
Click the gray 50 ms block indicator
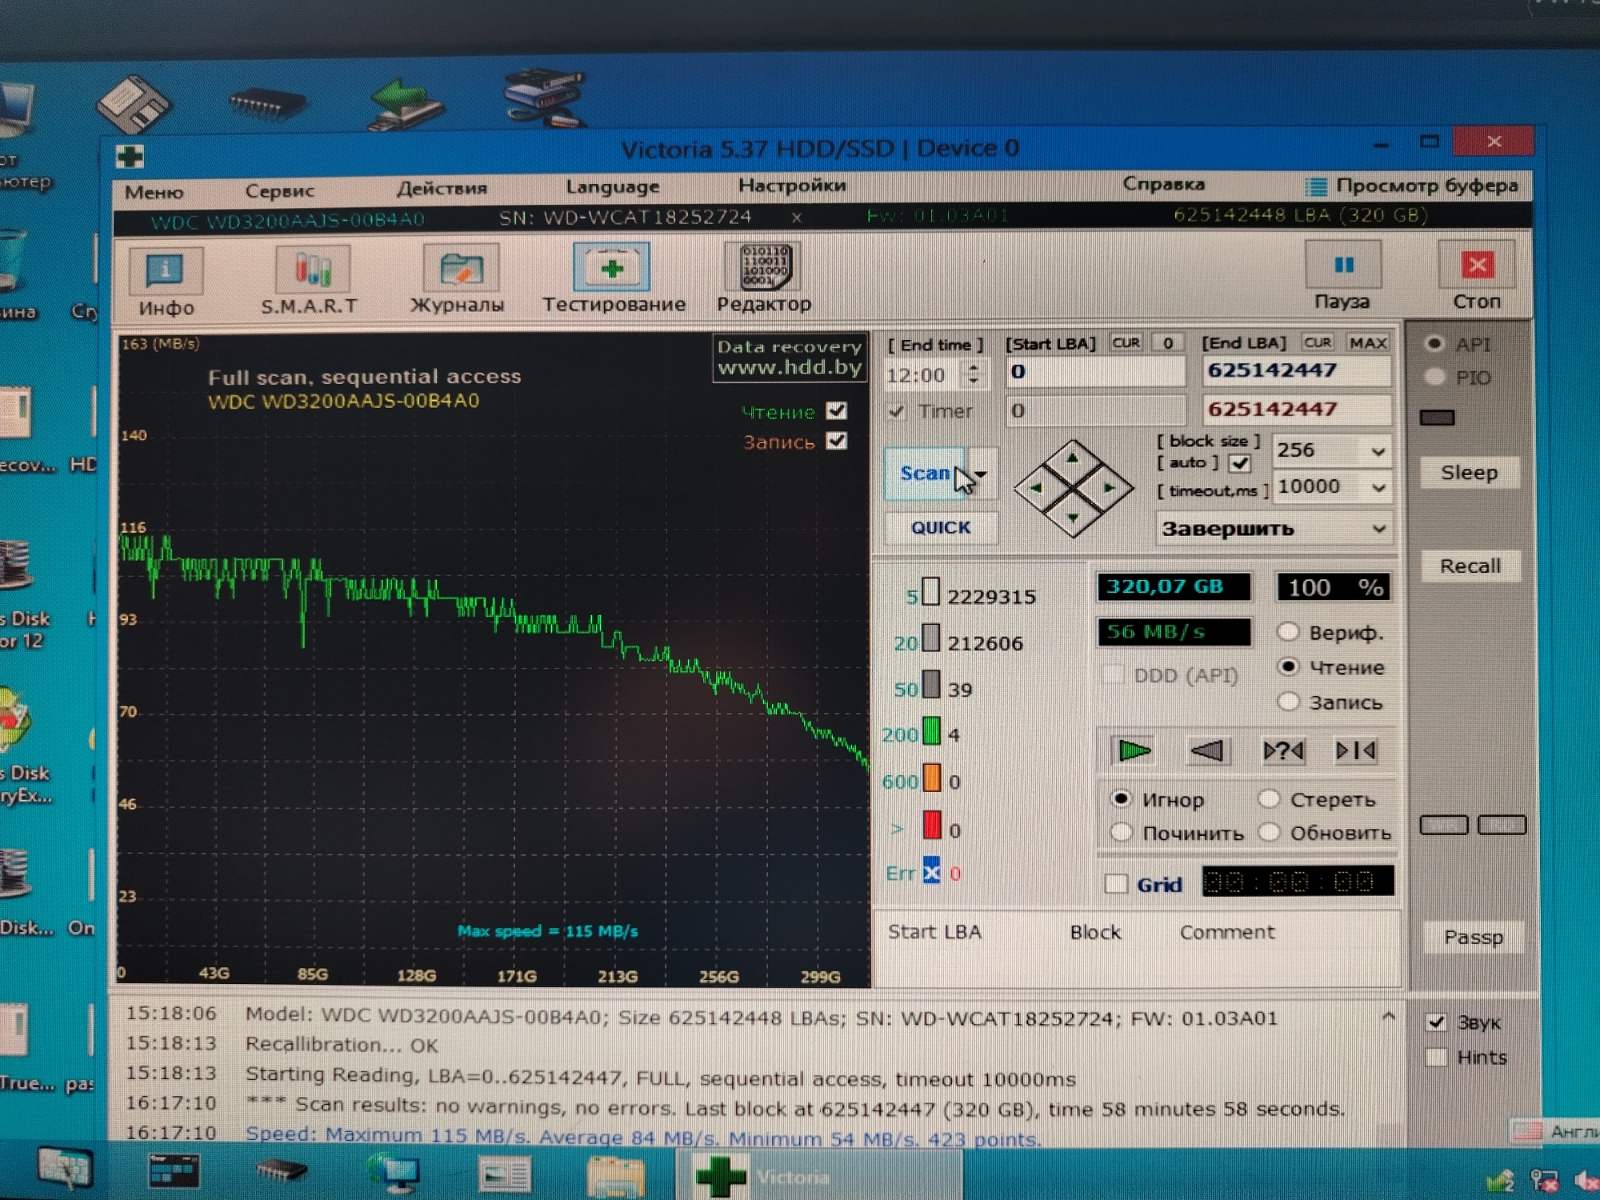931,685
